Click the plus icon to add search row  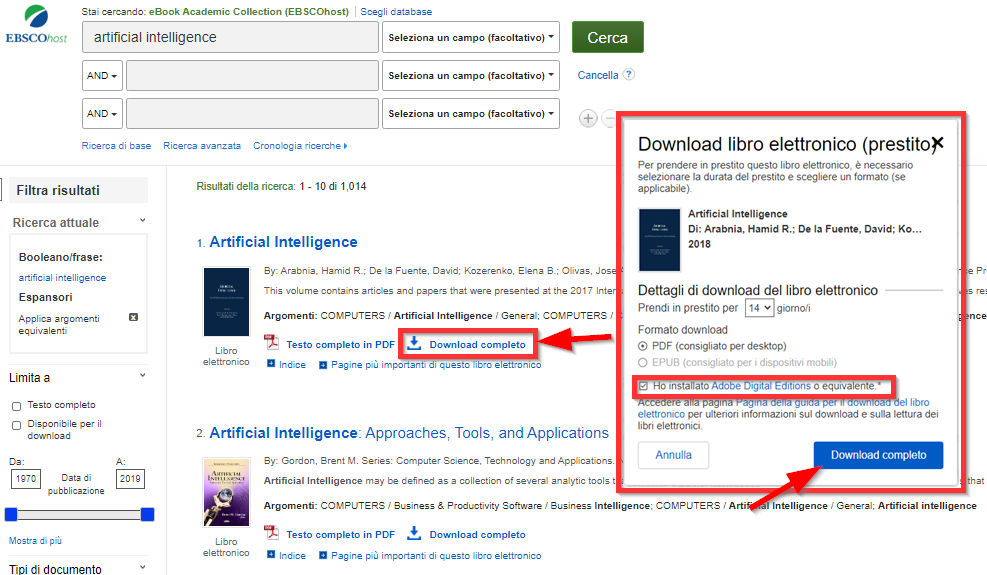coord(588,118)
